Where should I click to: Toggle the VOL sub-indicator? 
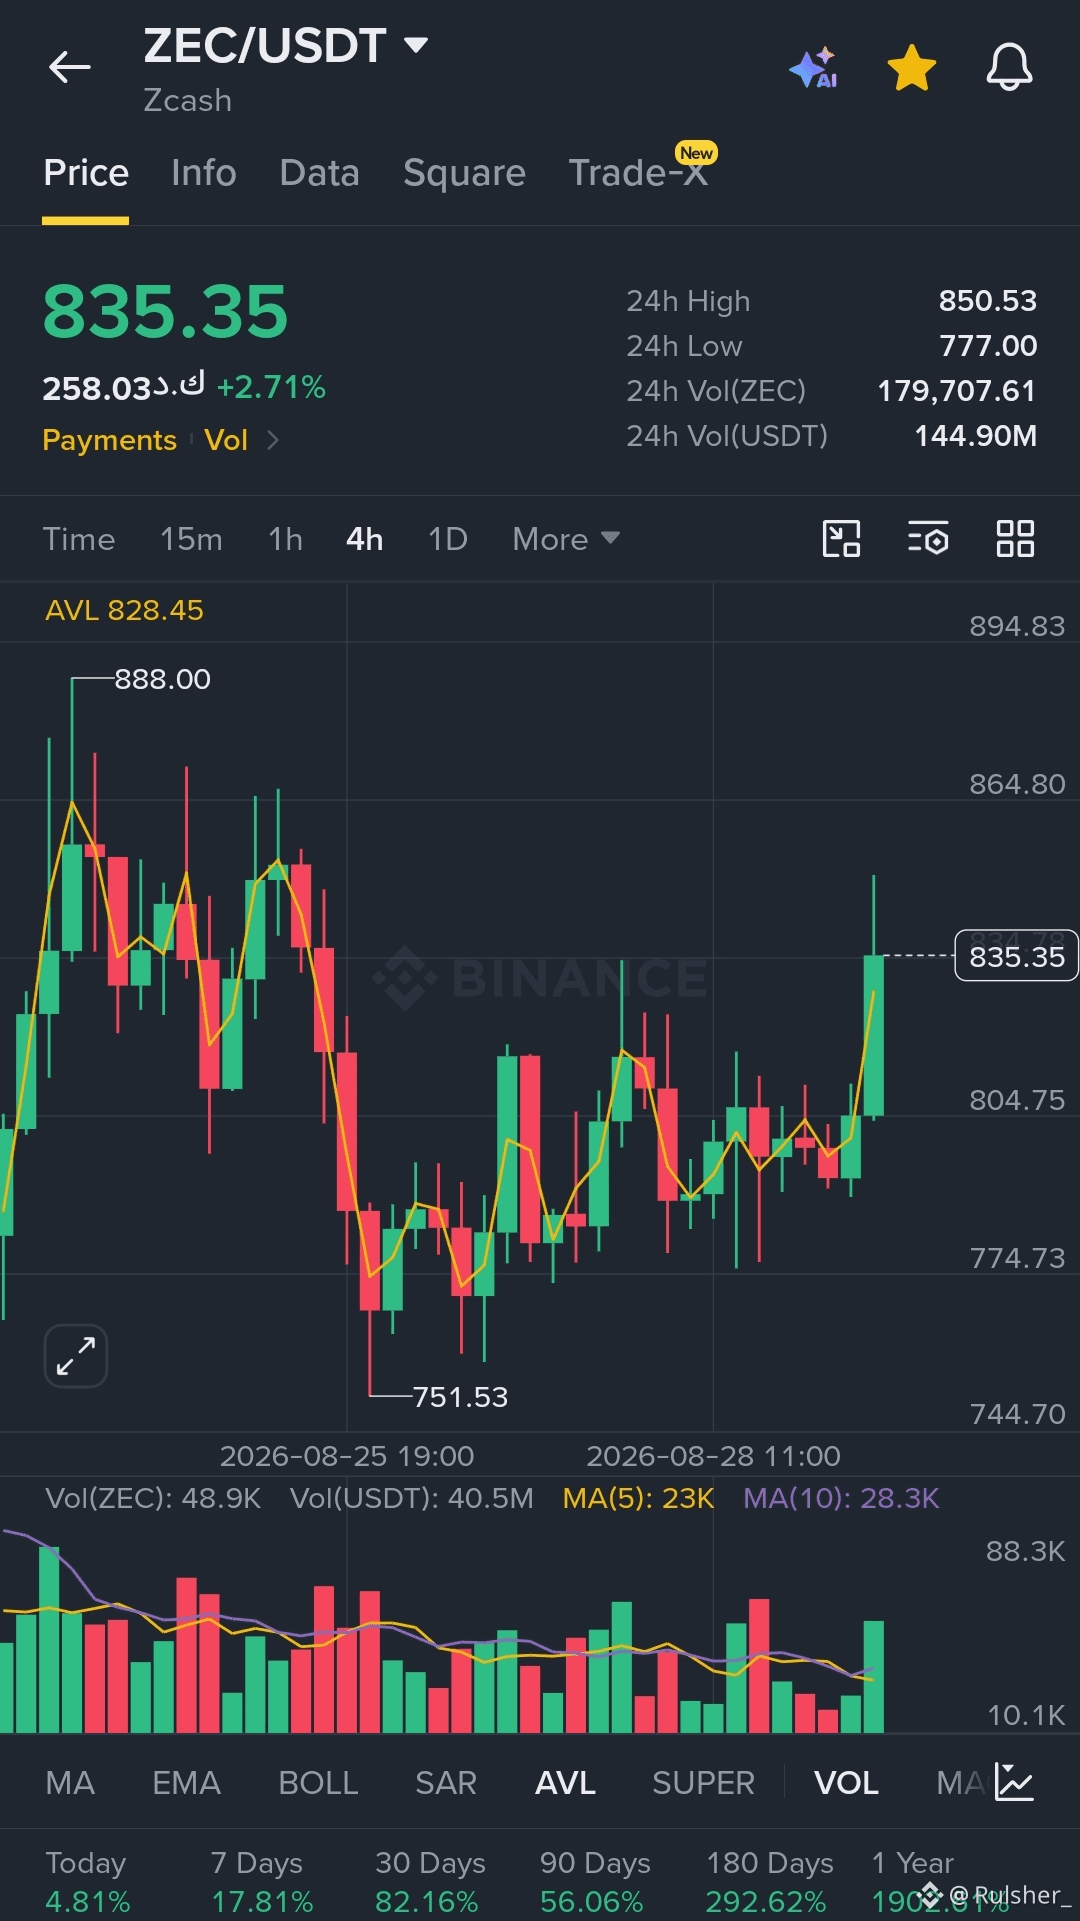pos(846,1782)
